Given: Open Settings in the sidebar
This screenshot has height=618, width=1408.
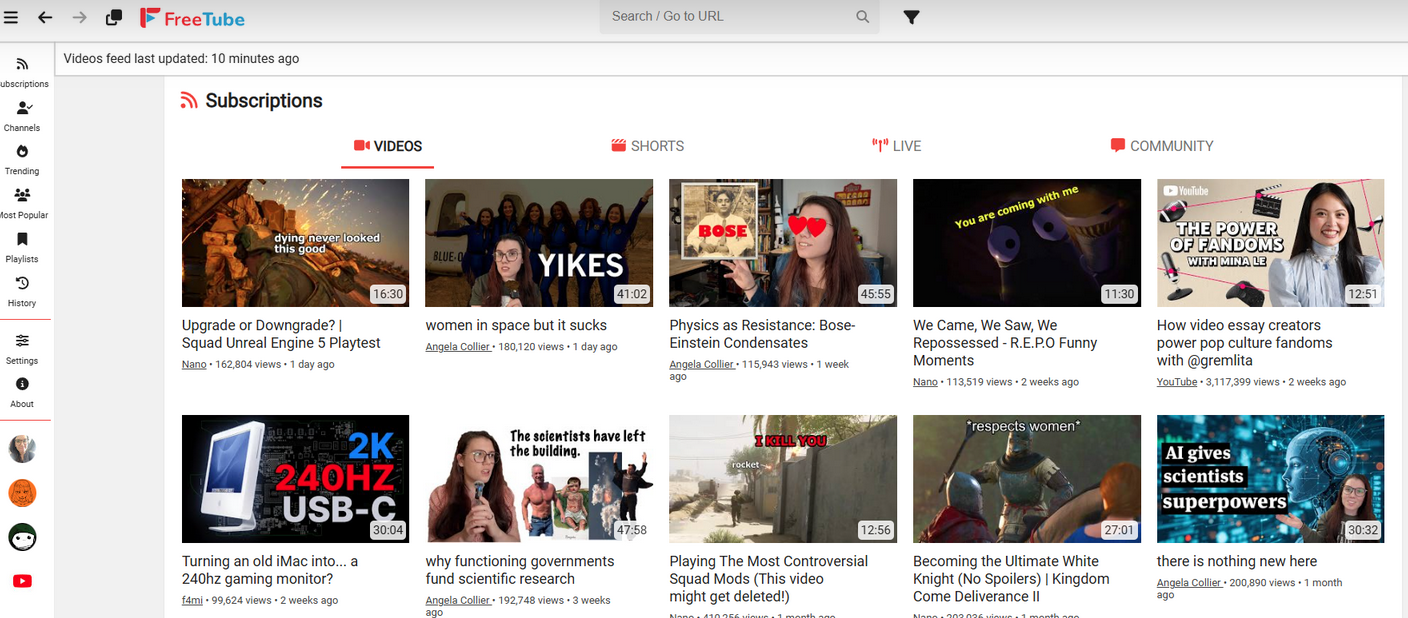Looking at the screenshot, I should (x=22, y=348).
